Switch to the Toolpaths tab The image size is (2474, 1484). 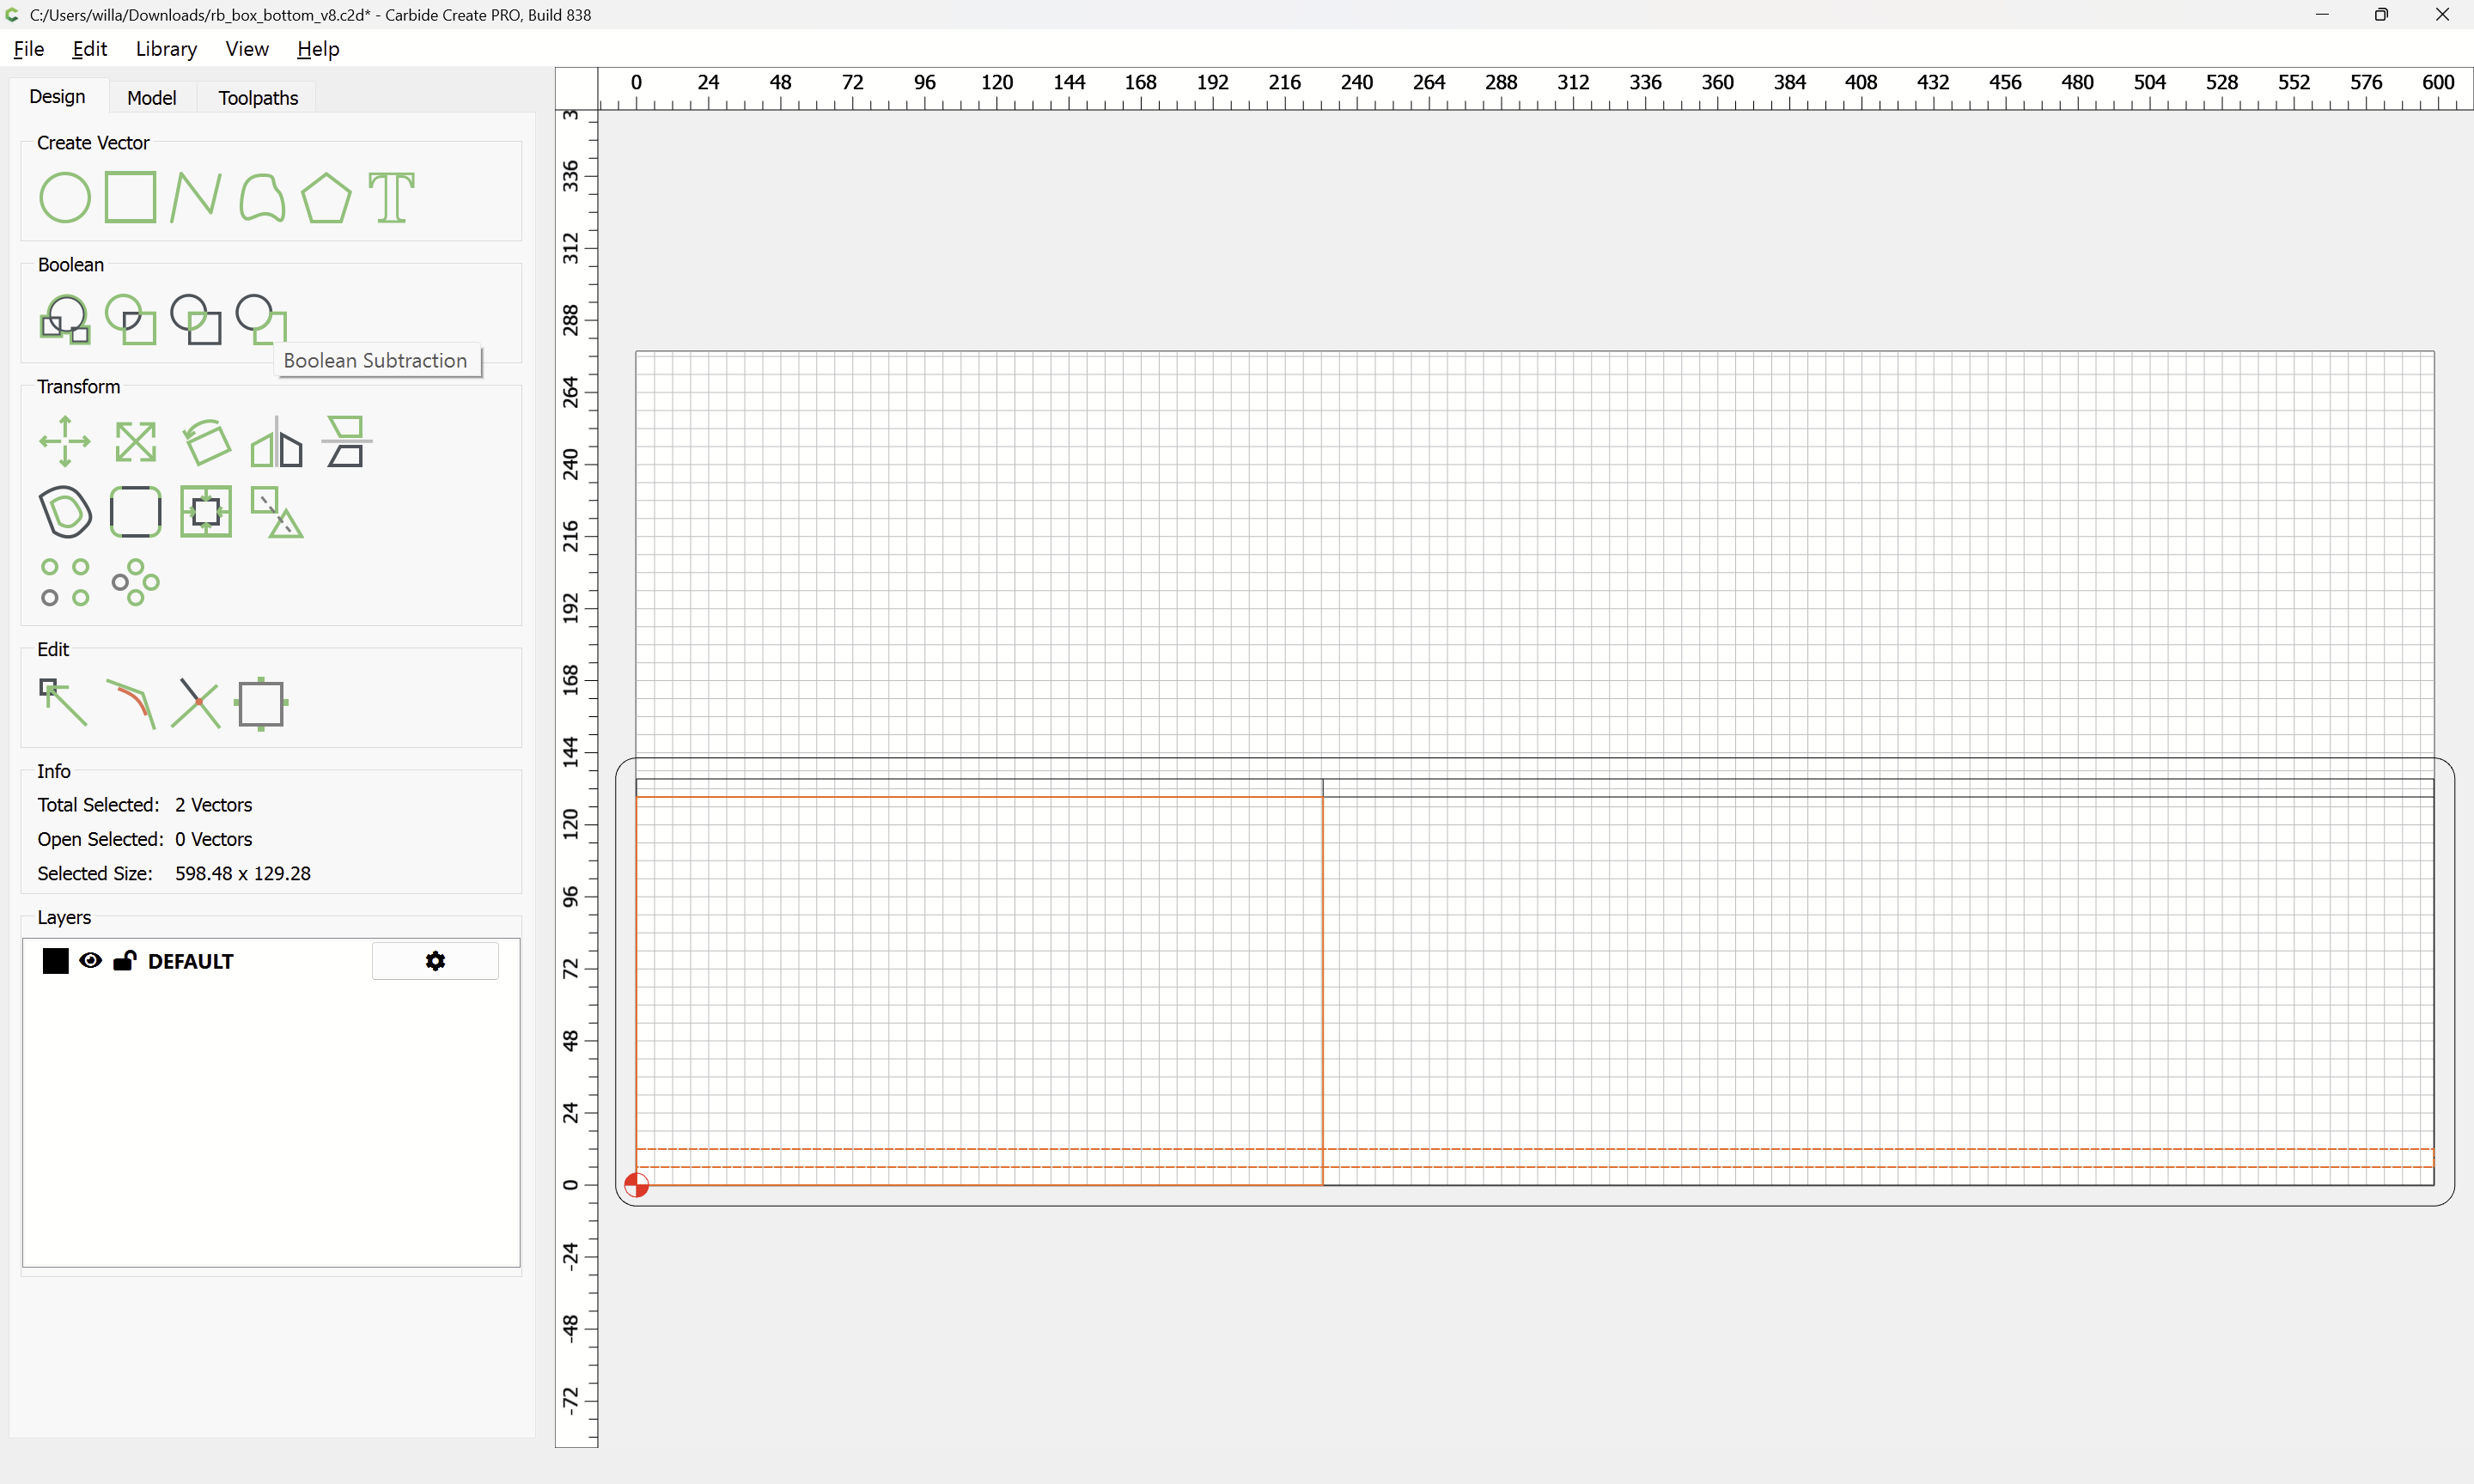258,97
